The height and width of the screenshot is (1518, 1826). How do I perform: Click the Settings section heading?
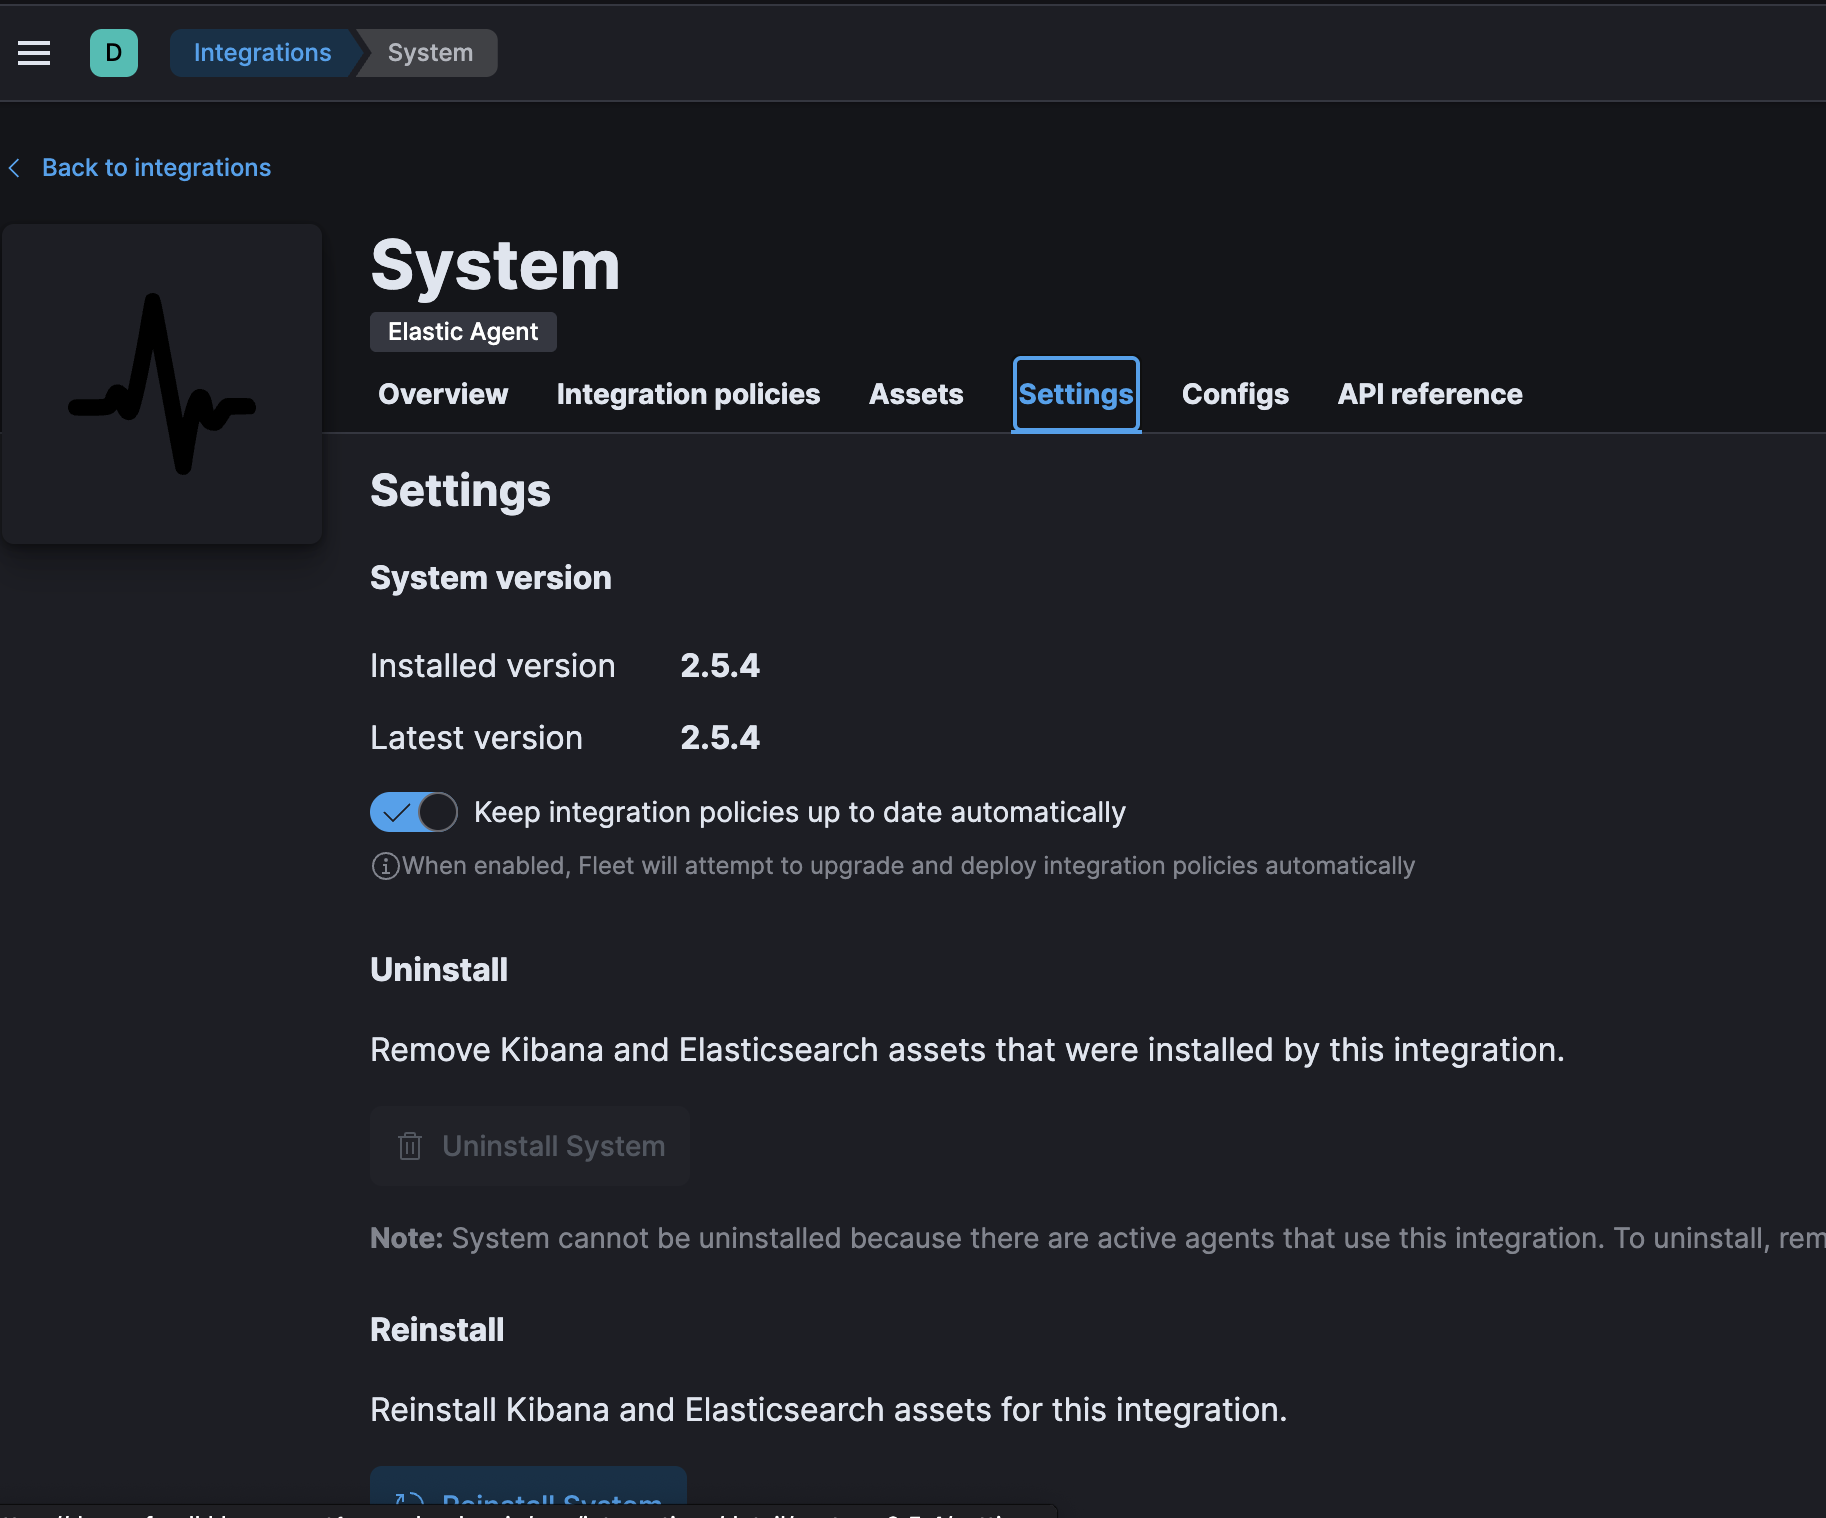pyautogui.click(x=460, y=491)
